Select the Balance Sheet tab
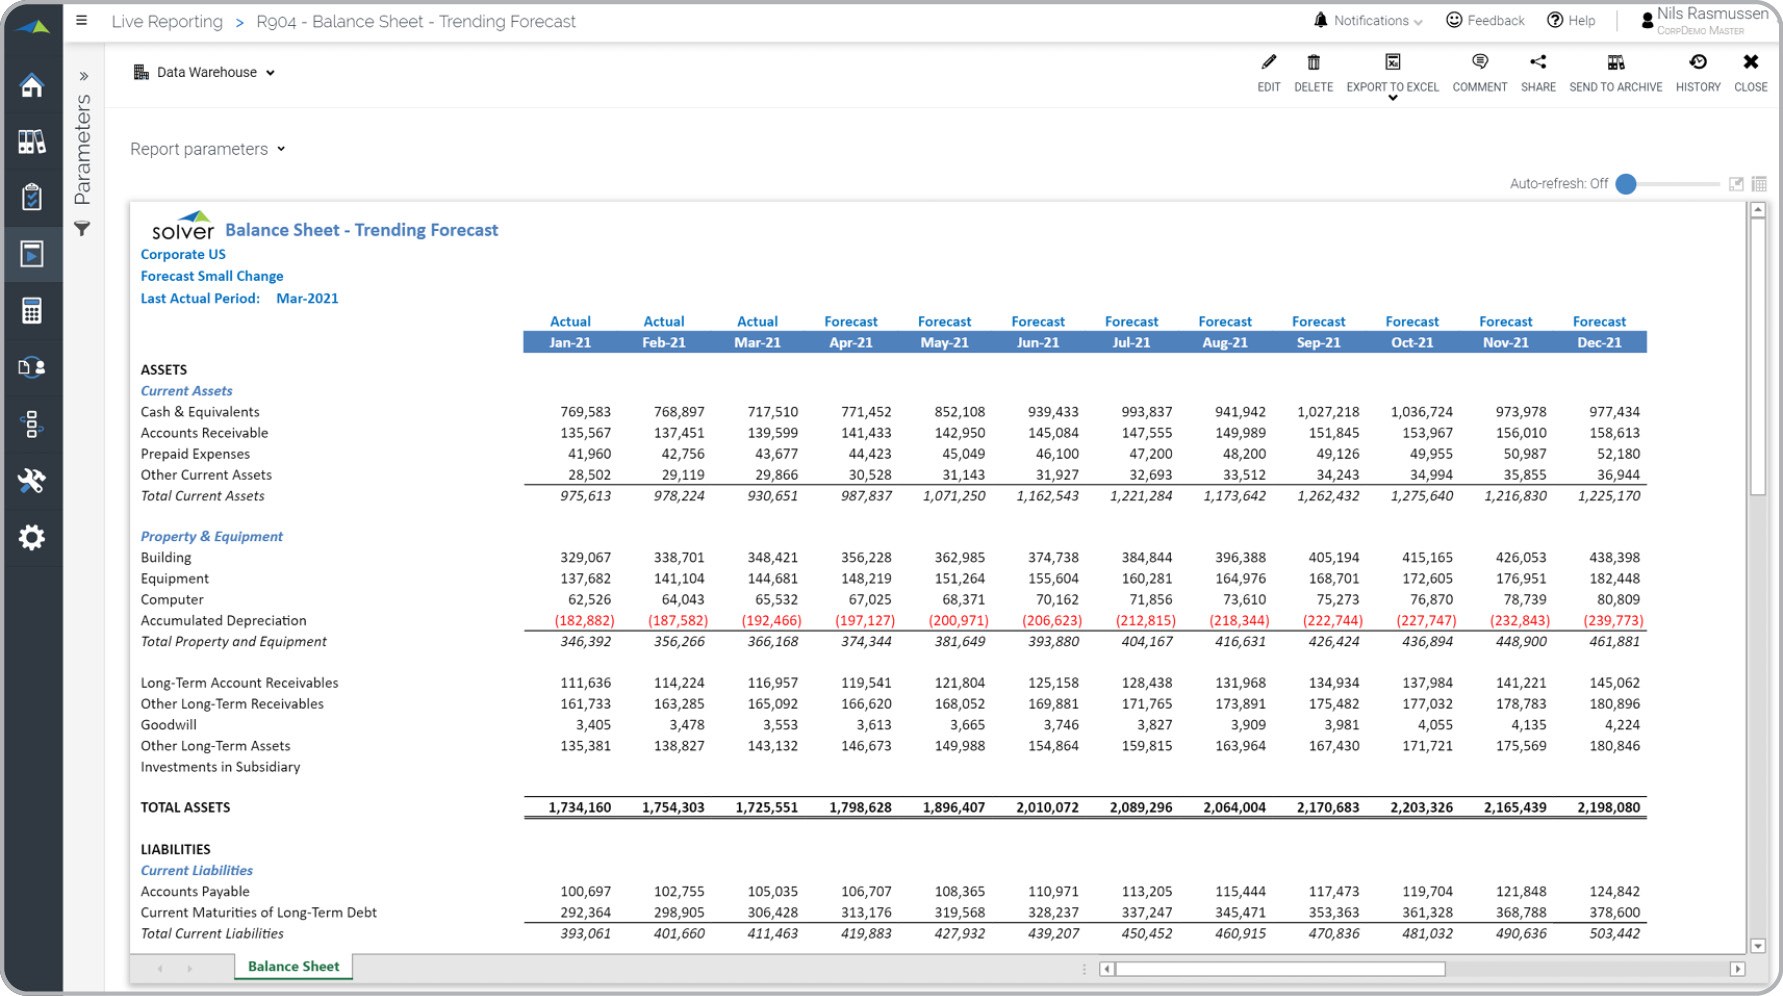 pyautogui.click(x=293, y=967)
